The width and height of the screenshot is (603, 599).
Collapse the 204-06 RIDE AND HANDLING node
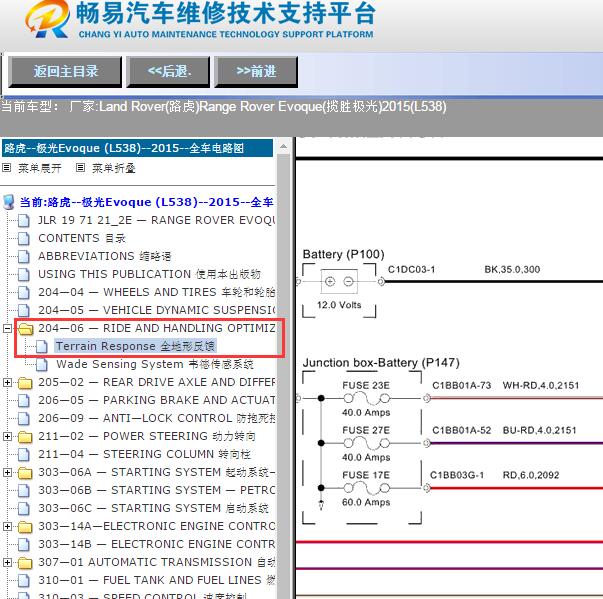pyautogui.click(x=7, y=329)
